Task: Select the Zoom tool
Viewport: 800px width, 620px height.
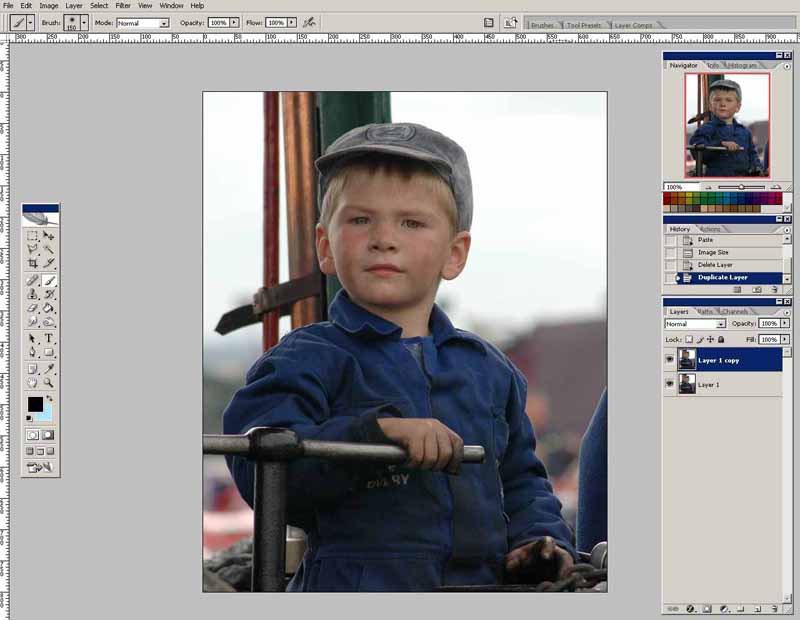Action: [48, 382]
